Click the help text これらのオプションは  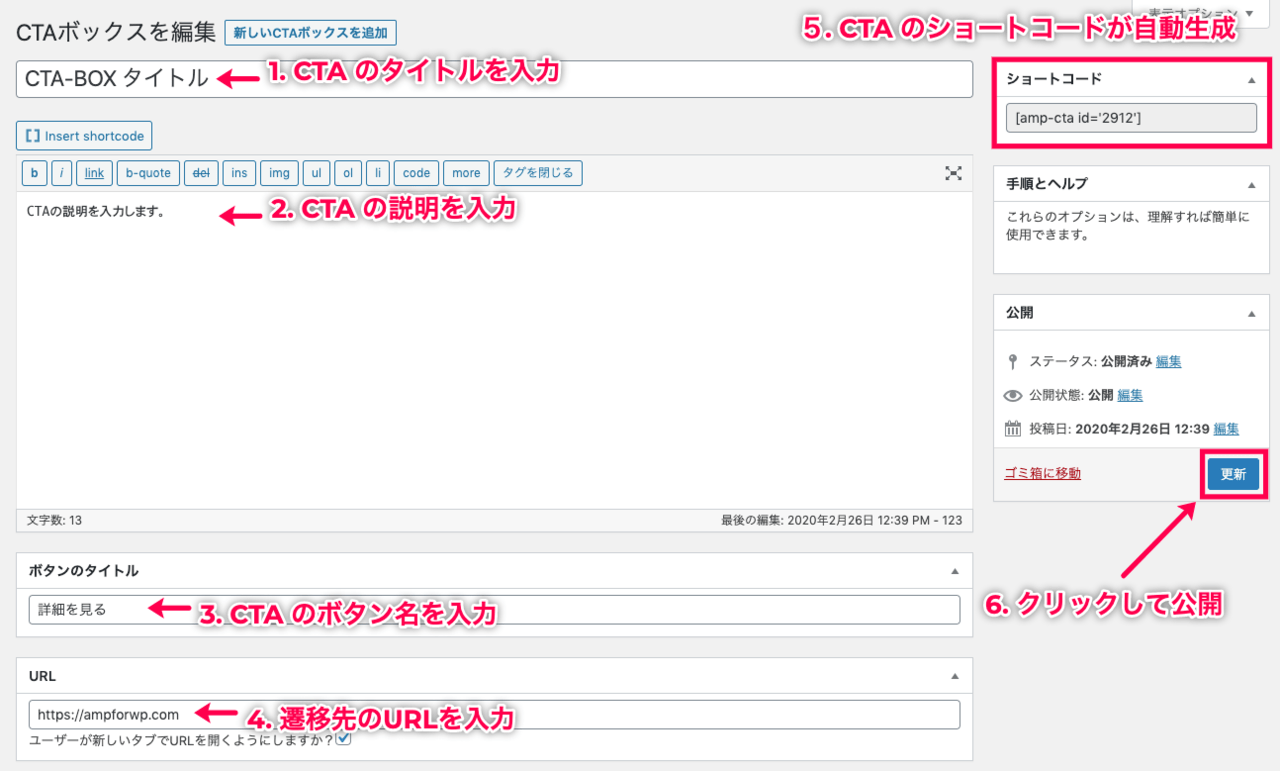point(1128,226)
